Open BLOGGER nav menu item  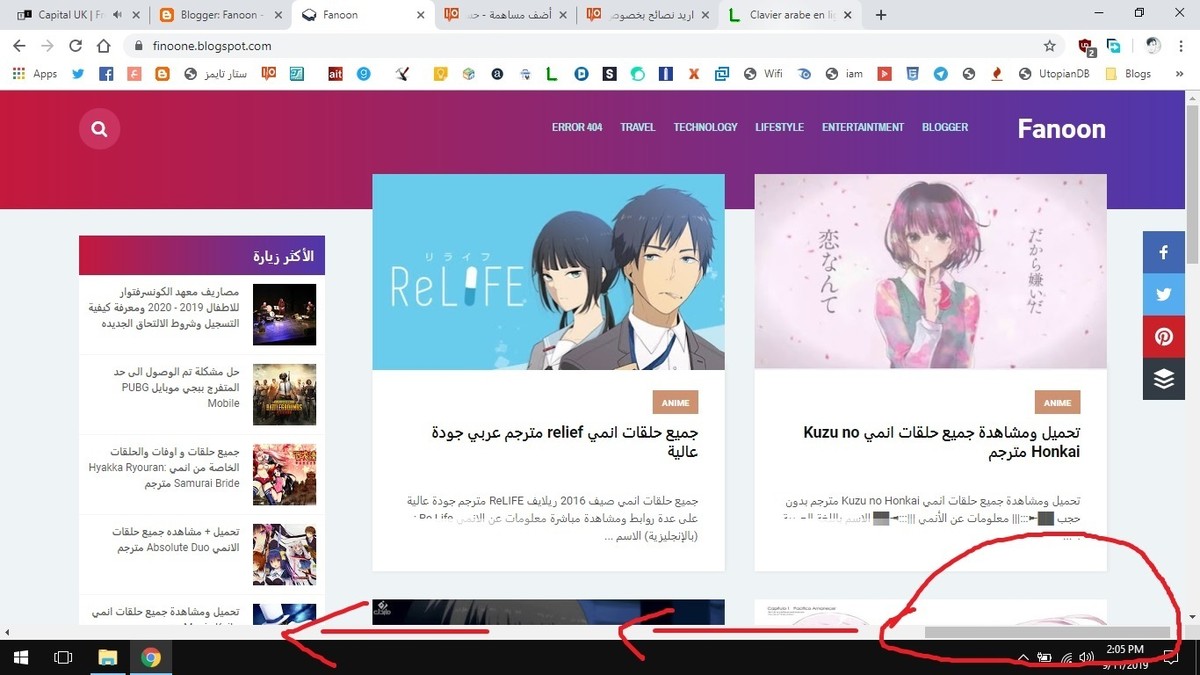click(x=945, y=127)
